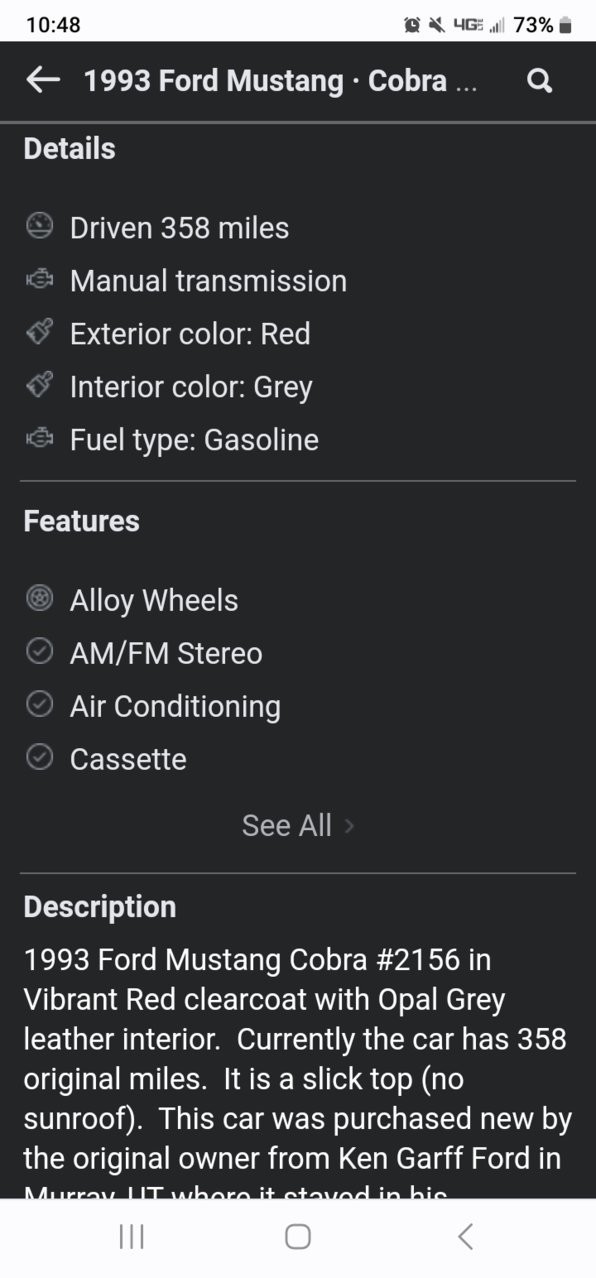Image resolution: width=596 pixels, height=1278 pixels.
Task: Tap the wheel icon beside Alloy Wheels
Action: click(38, 599)
